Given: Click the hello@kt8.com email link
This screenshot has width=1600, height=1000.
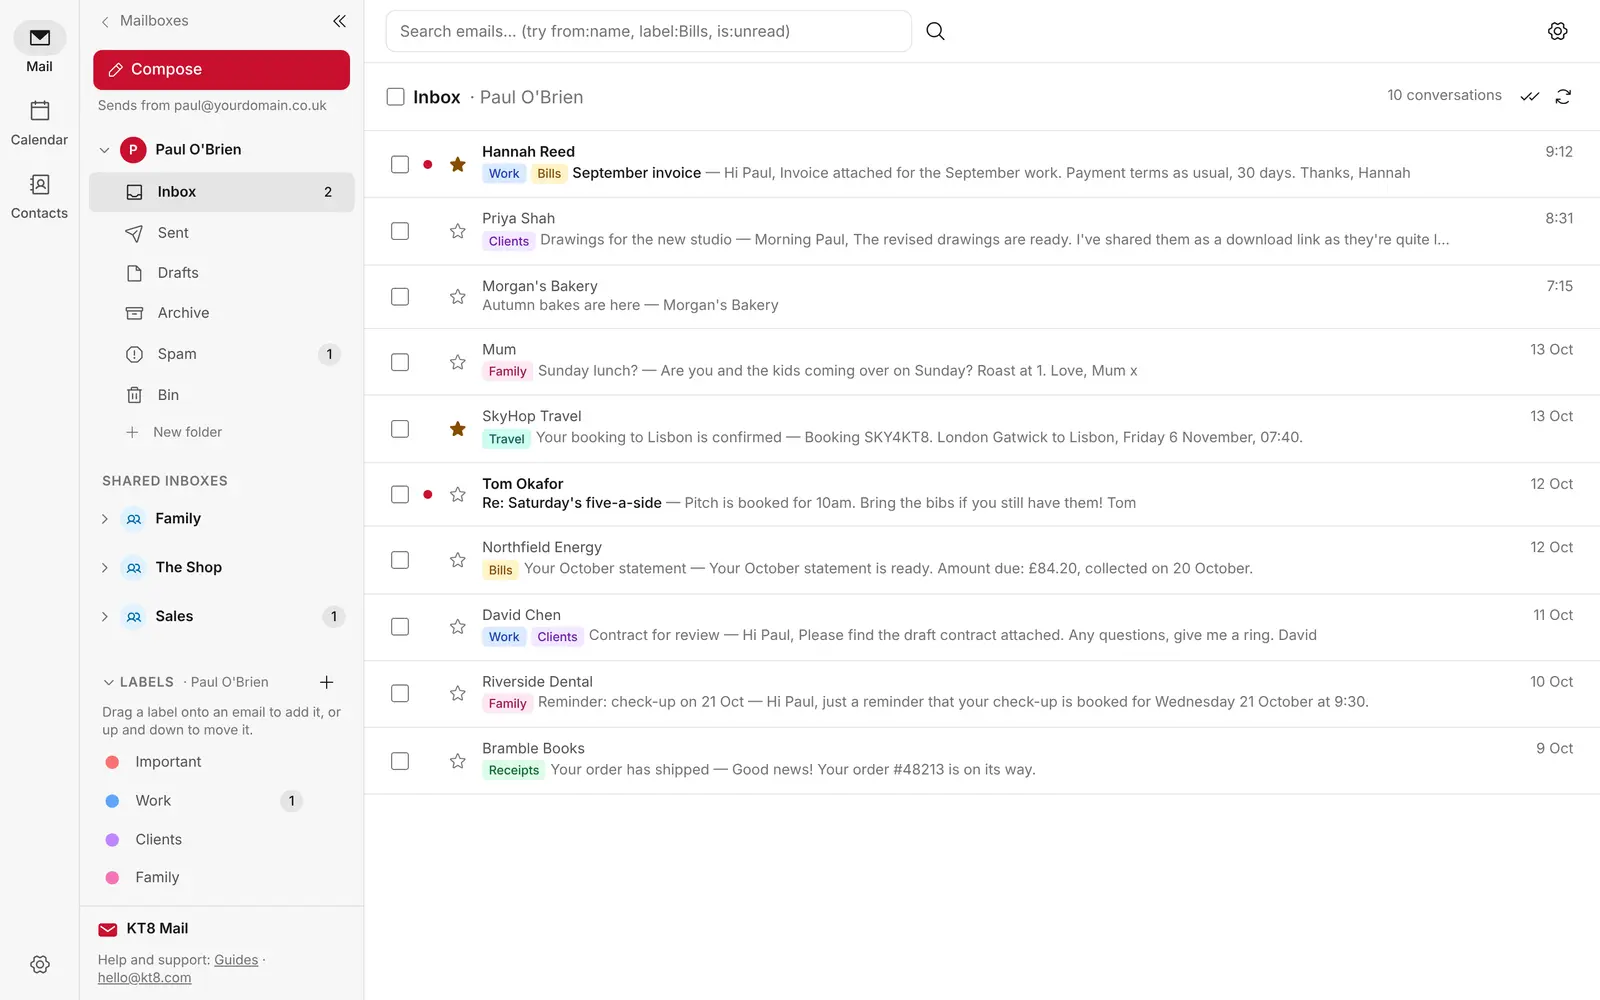Looking at the screenshot, I should (144, 978).
